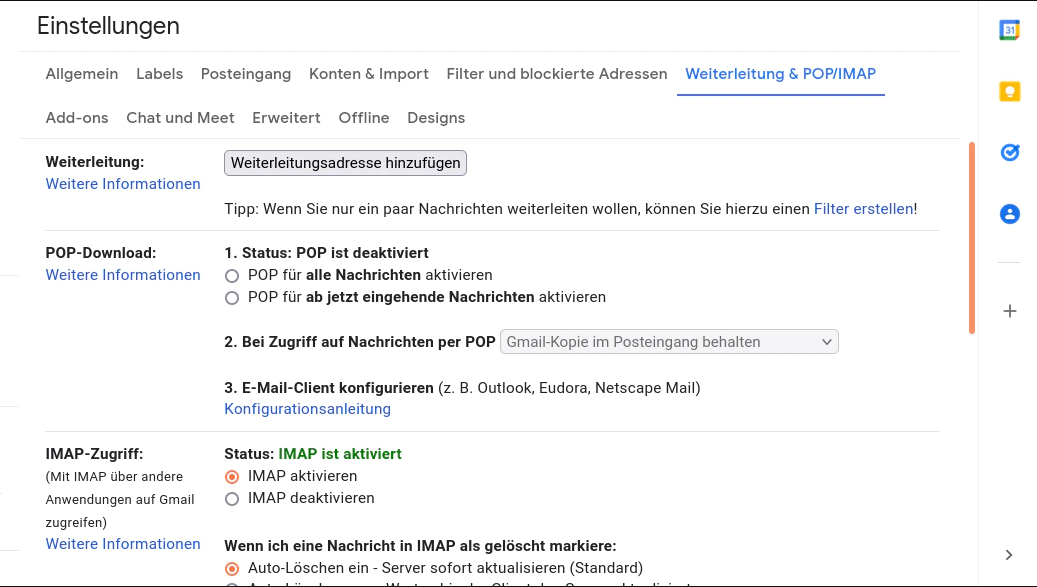Click Weiterleitungsadresse hinzufügen button

click(x=345, y=163)
